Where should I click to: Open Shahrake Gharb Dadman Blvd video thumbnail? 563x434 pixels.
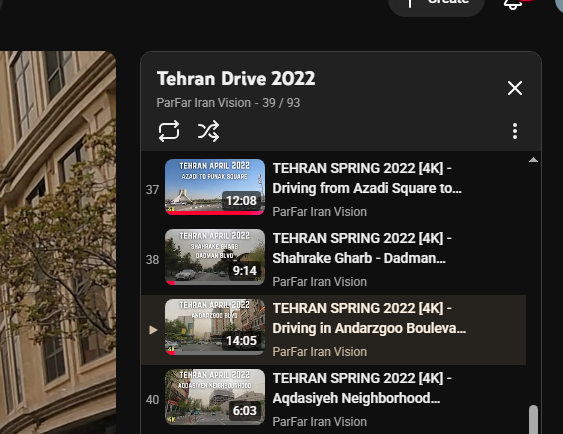tap(215, 257)
